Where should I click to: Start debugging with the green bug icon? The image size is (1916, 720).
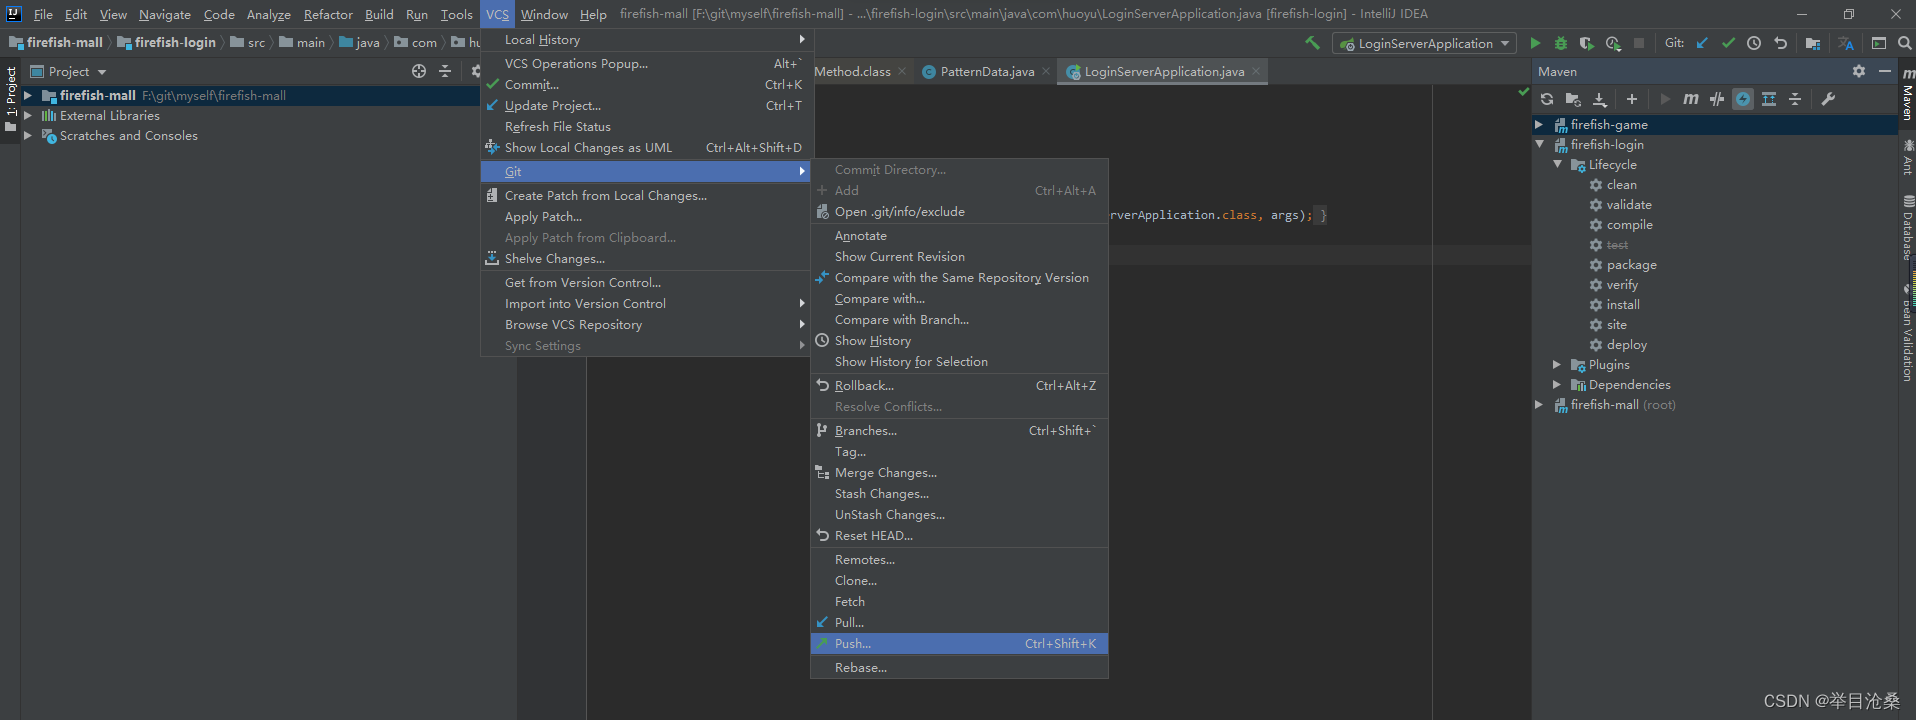[x=1560, y=43]
